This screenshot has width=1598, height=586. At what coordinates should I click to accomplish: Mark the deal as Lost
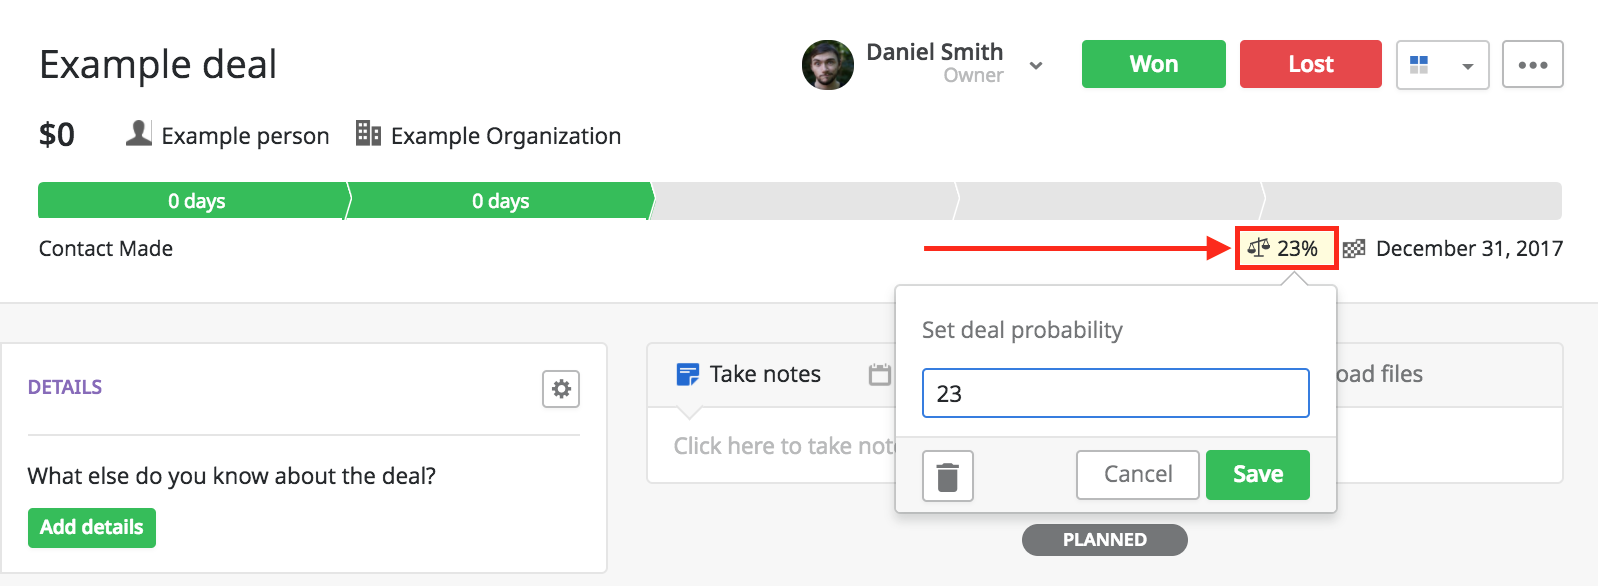(x=1310, y=64)
